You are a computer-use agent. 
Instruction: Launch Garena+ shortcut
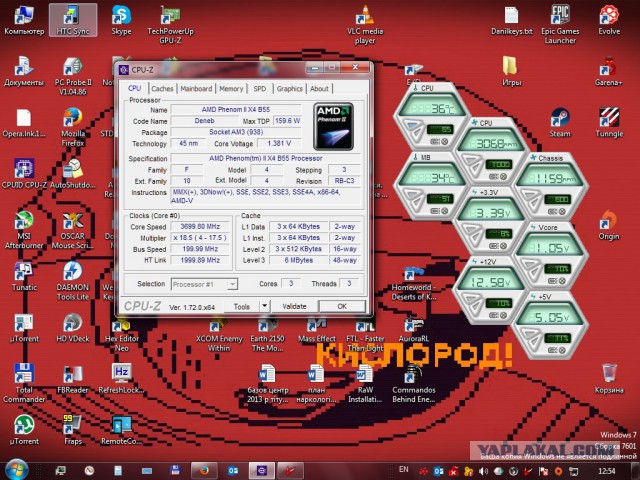608,71
